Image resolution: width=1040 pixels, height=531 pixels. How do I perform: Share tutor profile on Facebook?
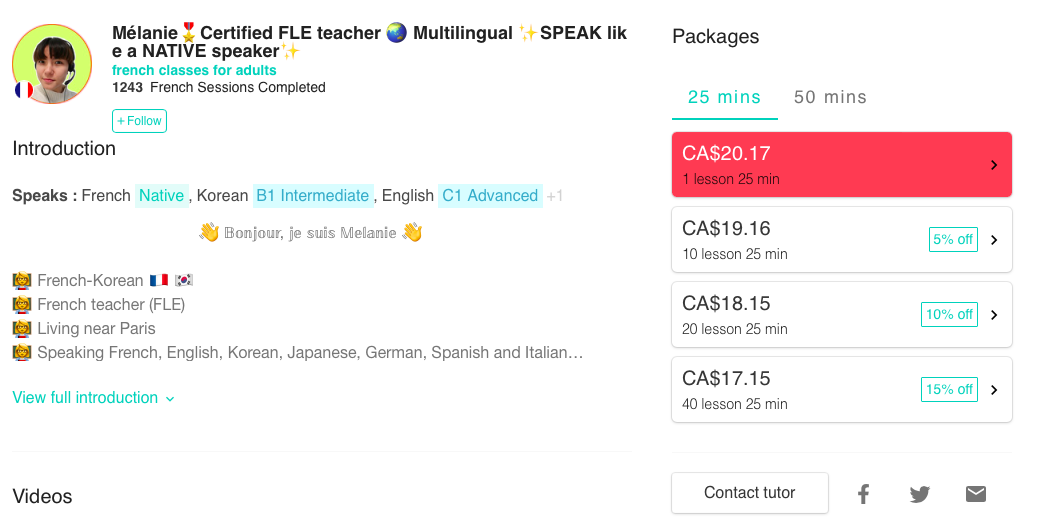click(863, 494)
